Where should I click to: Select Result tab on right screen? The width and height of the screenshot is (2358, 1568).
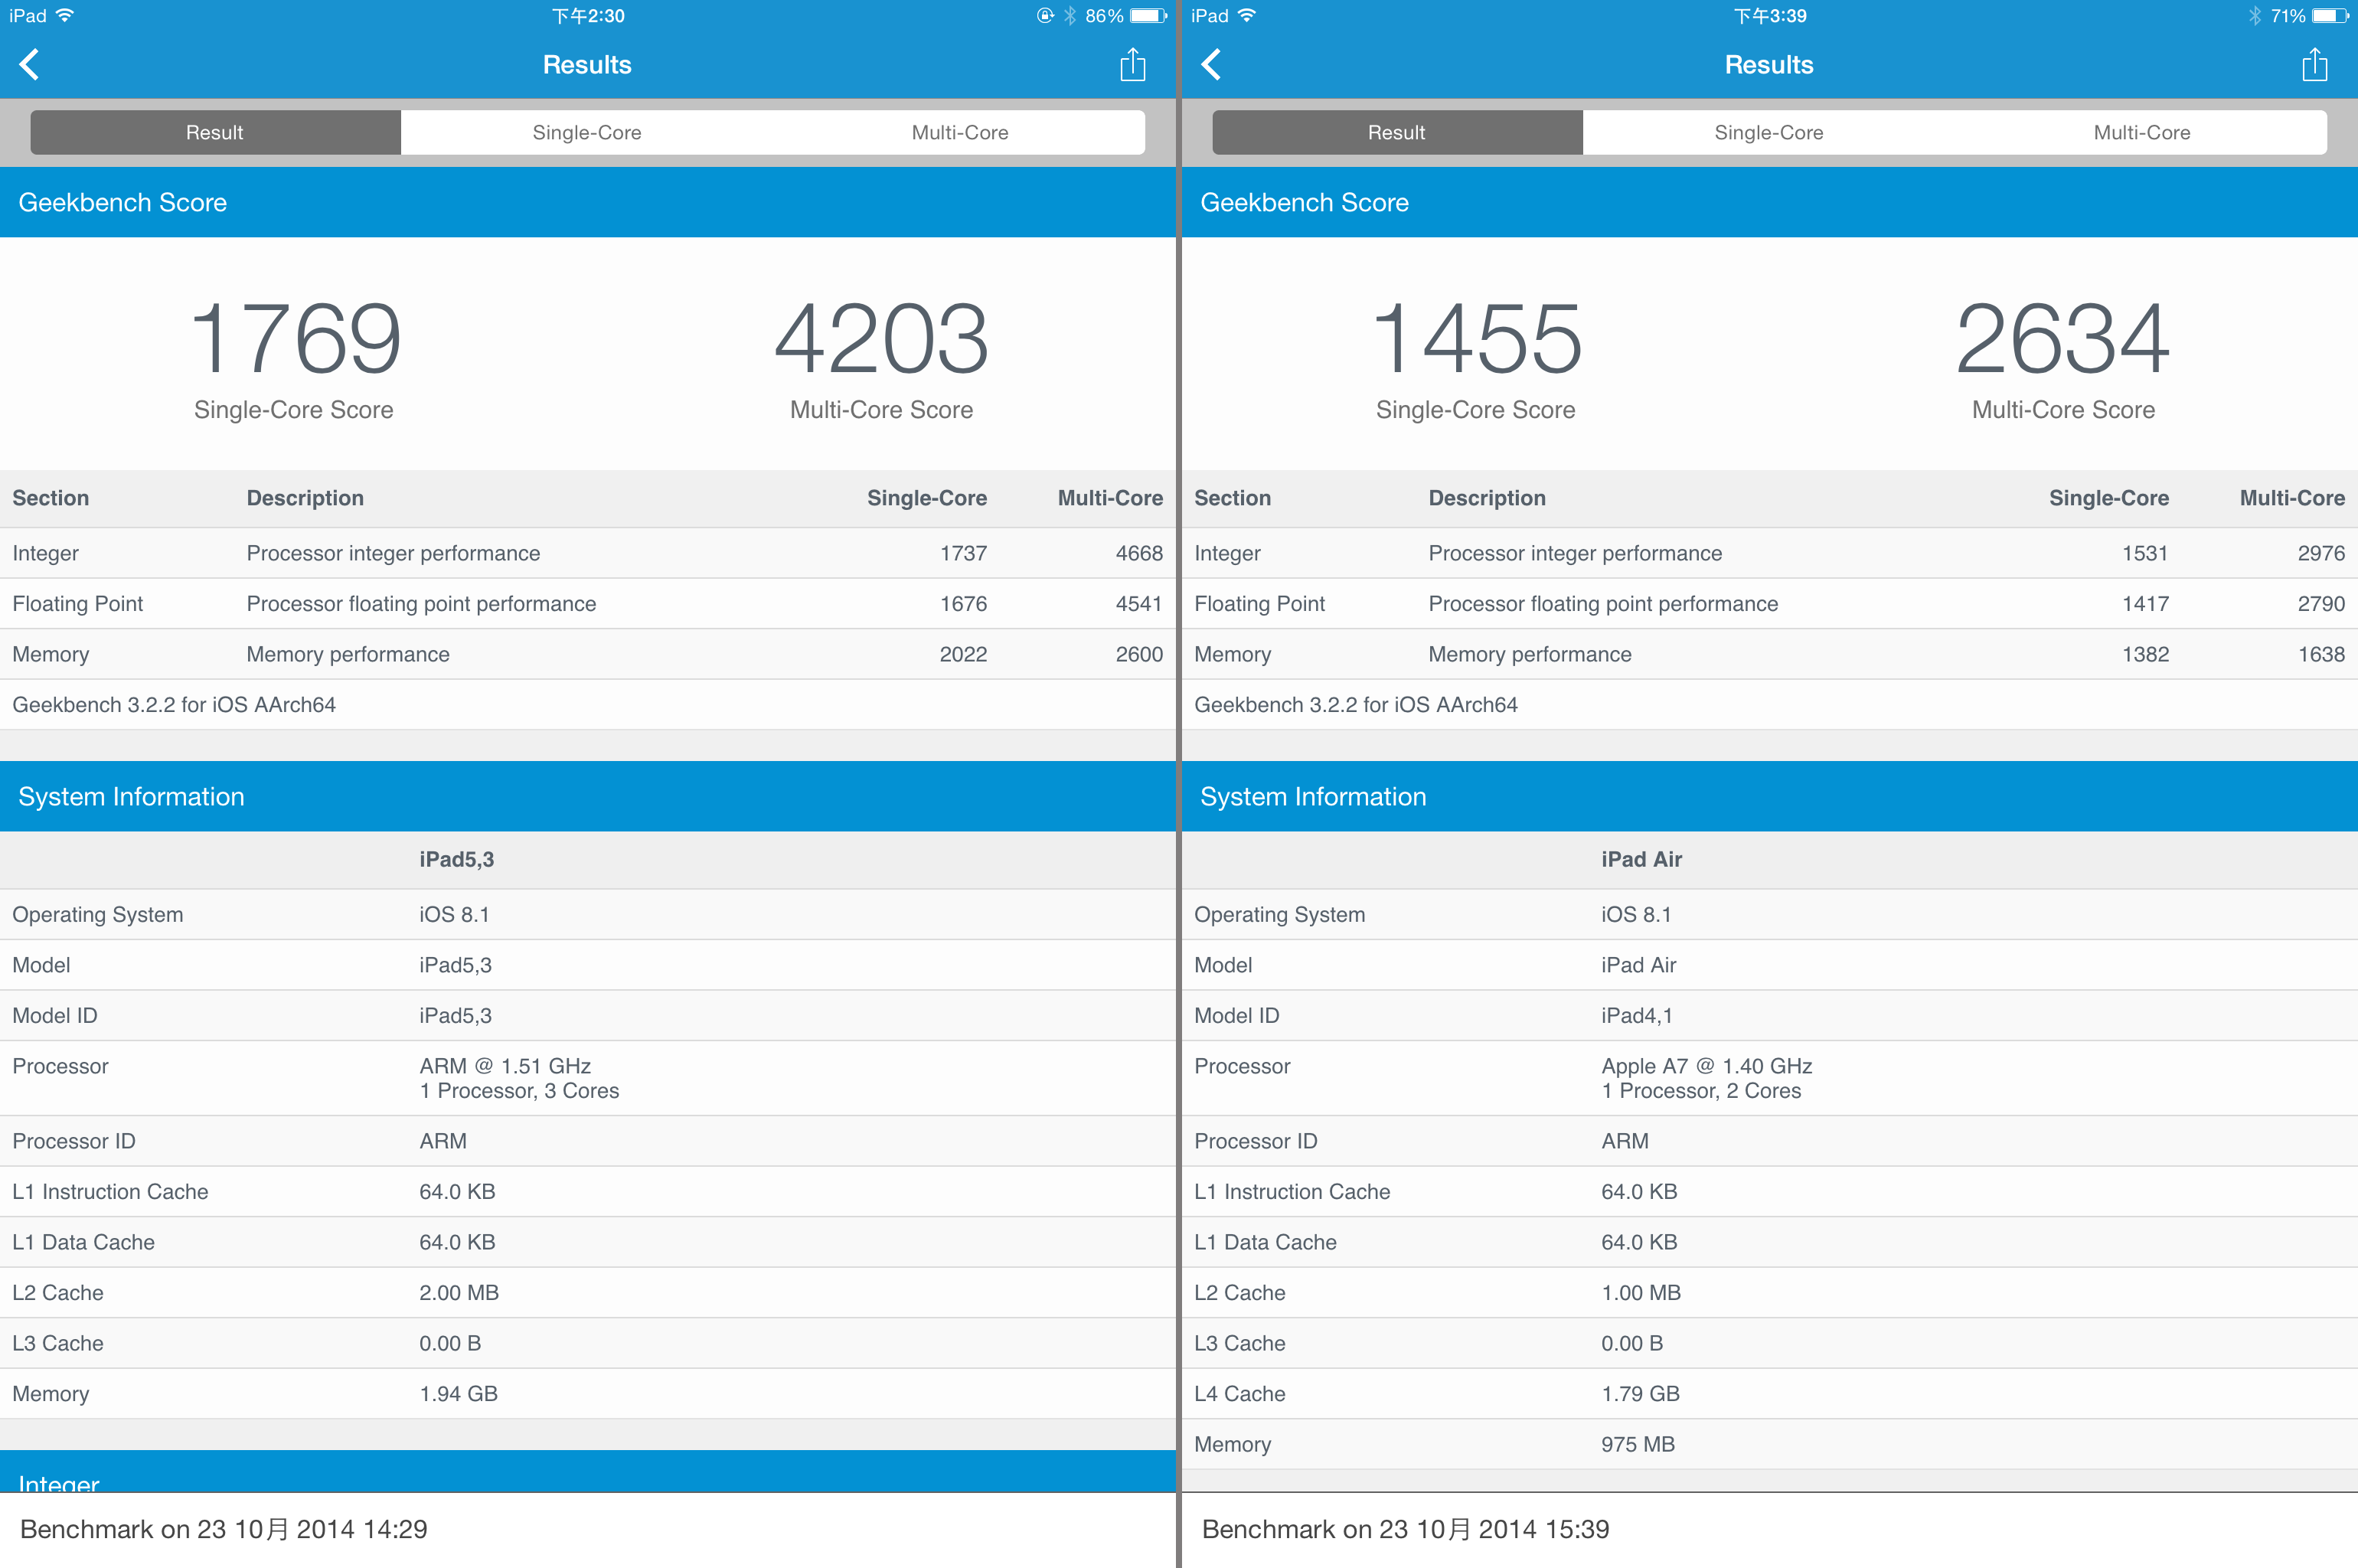click(1396, 132)
